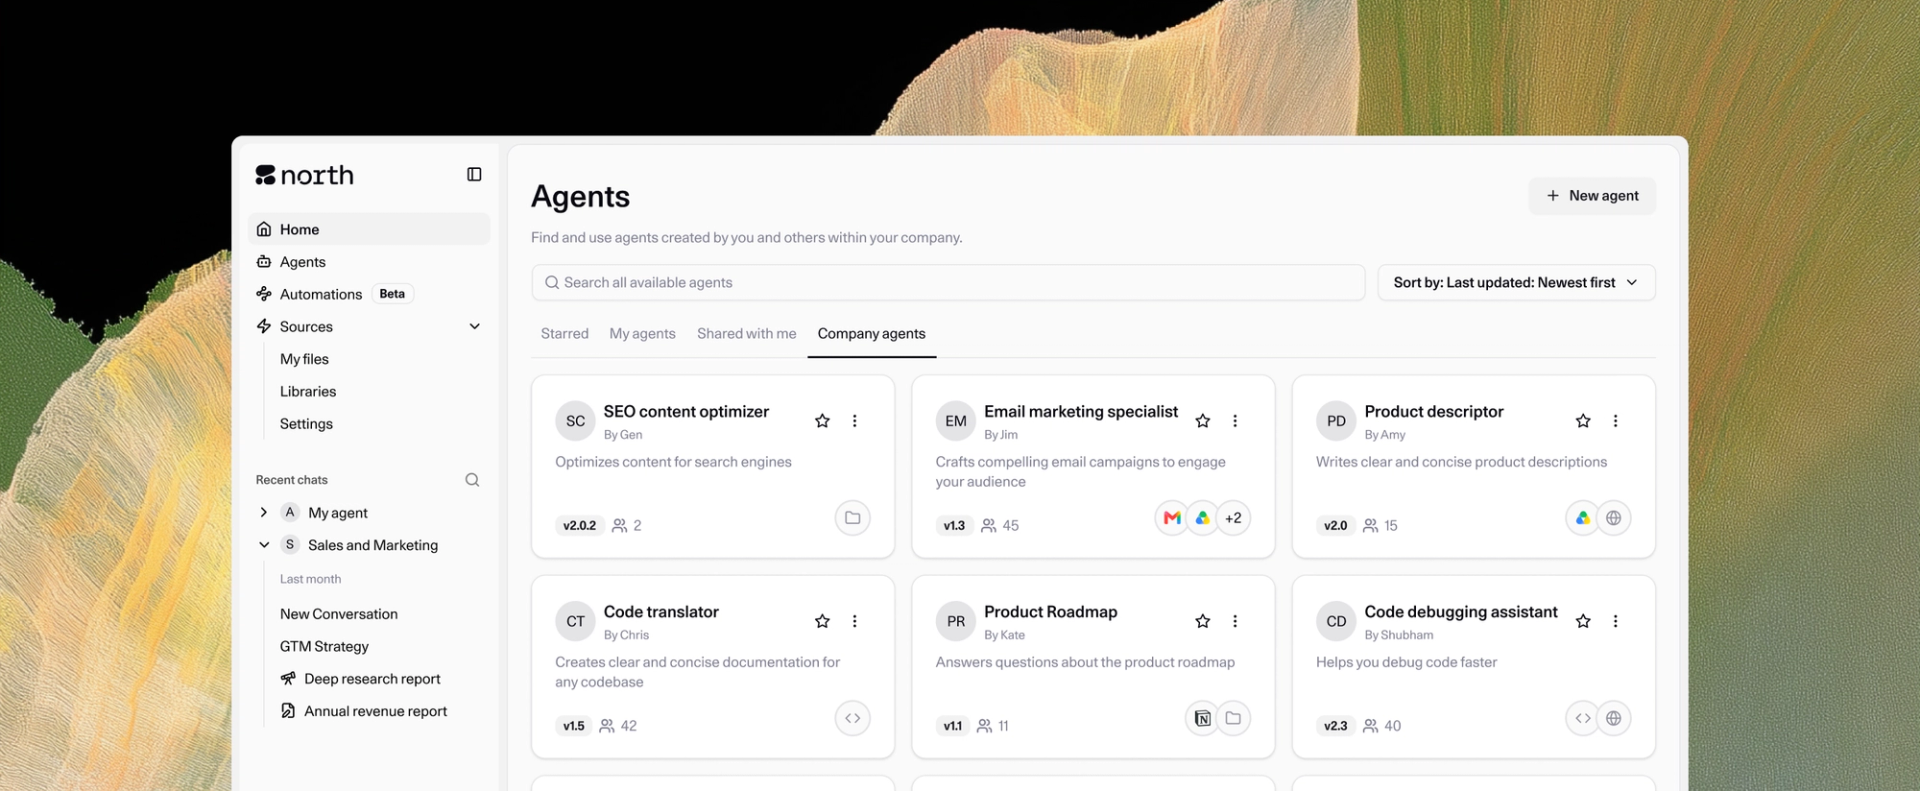Click Google Drive icon on Product descriptor
Image resolution: width=1920 pixels, height=791 pixels.
click(1582, 518)
